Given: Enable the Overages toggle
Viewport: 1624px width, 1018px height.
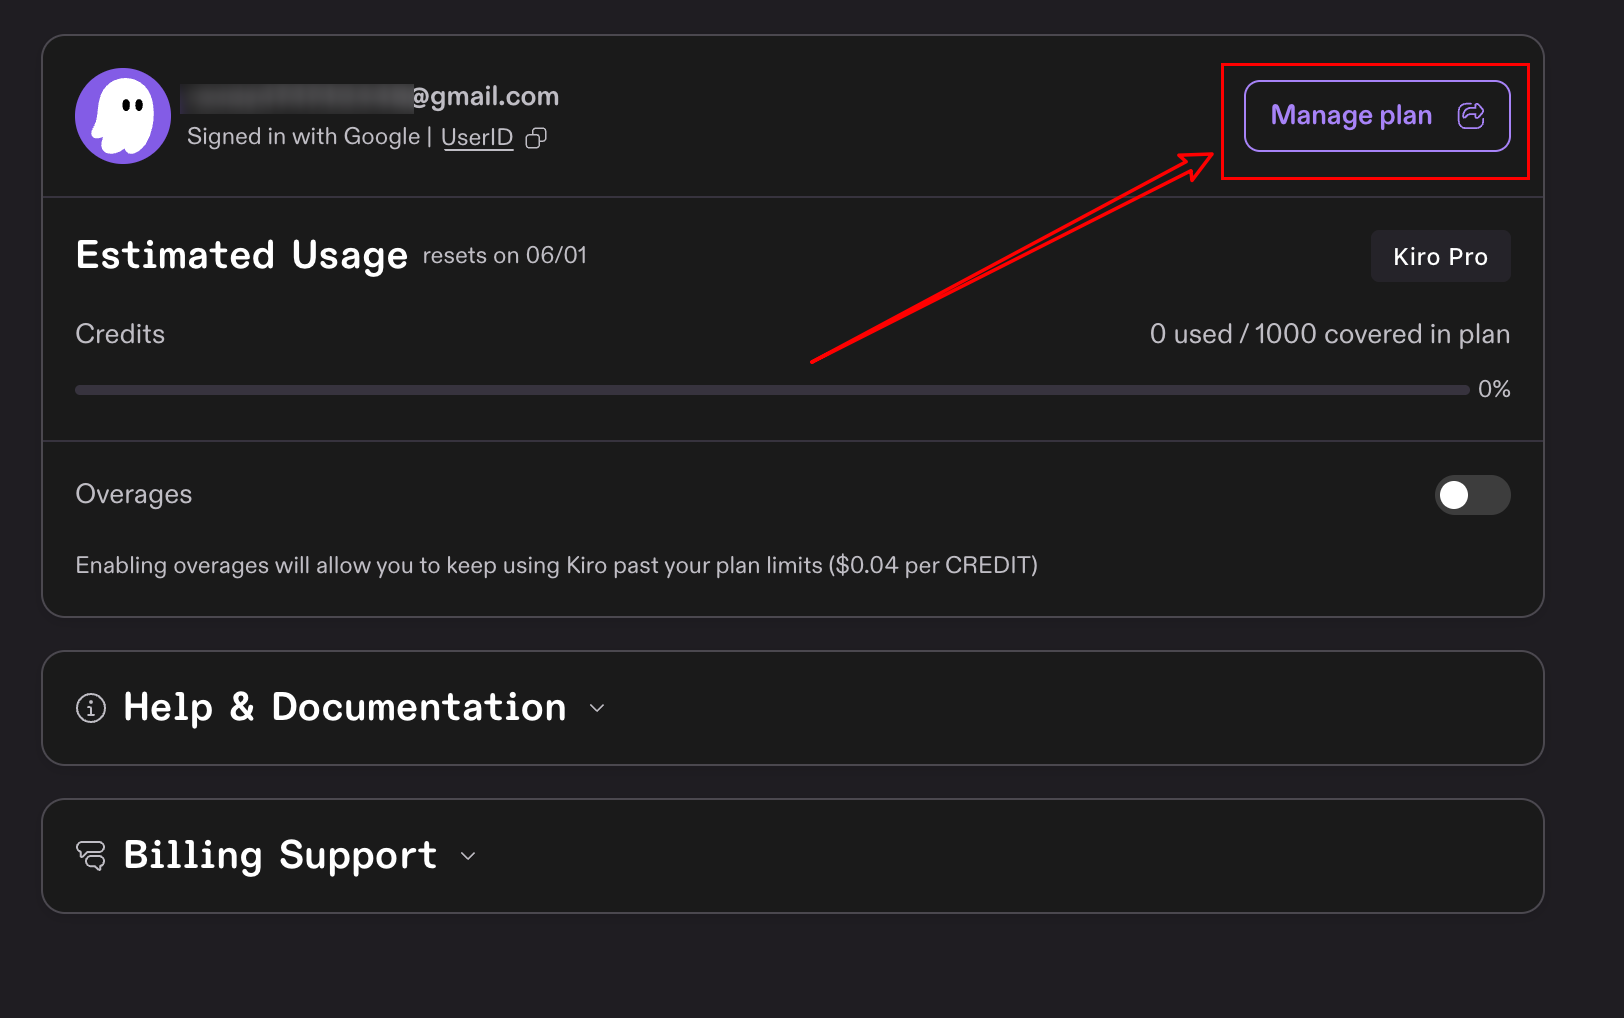Looking at the screenshot, I should tap(1473, 495).
